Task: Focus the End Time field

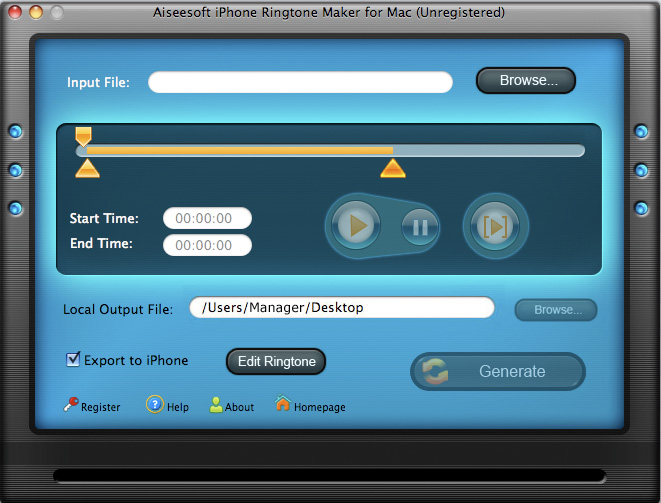Action: point(207,244)
